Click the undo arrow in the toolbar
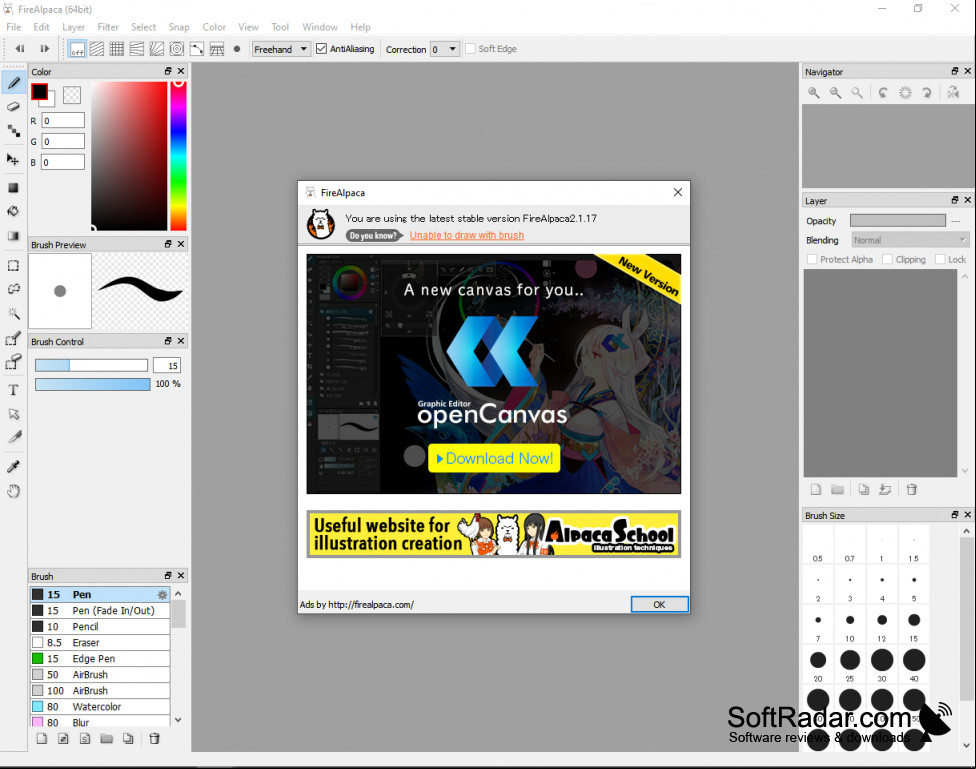The height and width of the screenshot is (769, 976). point(20,49)
